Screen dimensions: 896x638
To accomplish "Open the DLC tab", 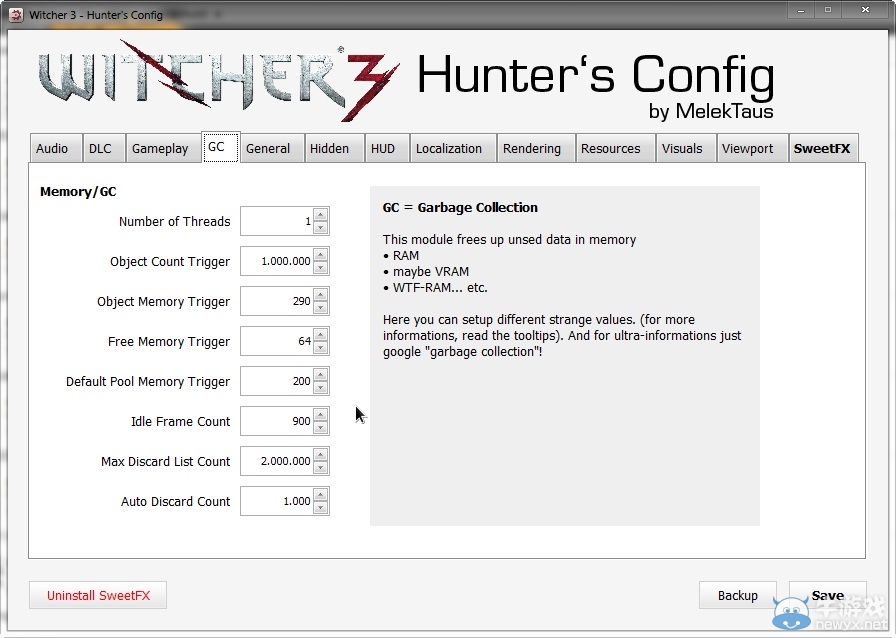I will pyautogui.click(x=103, y=149).
